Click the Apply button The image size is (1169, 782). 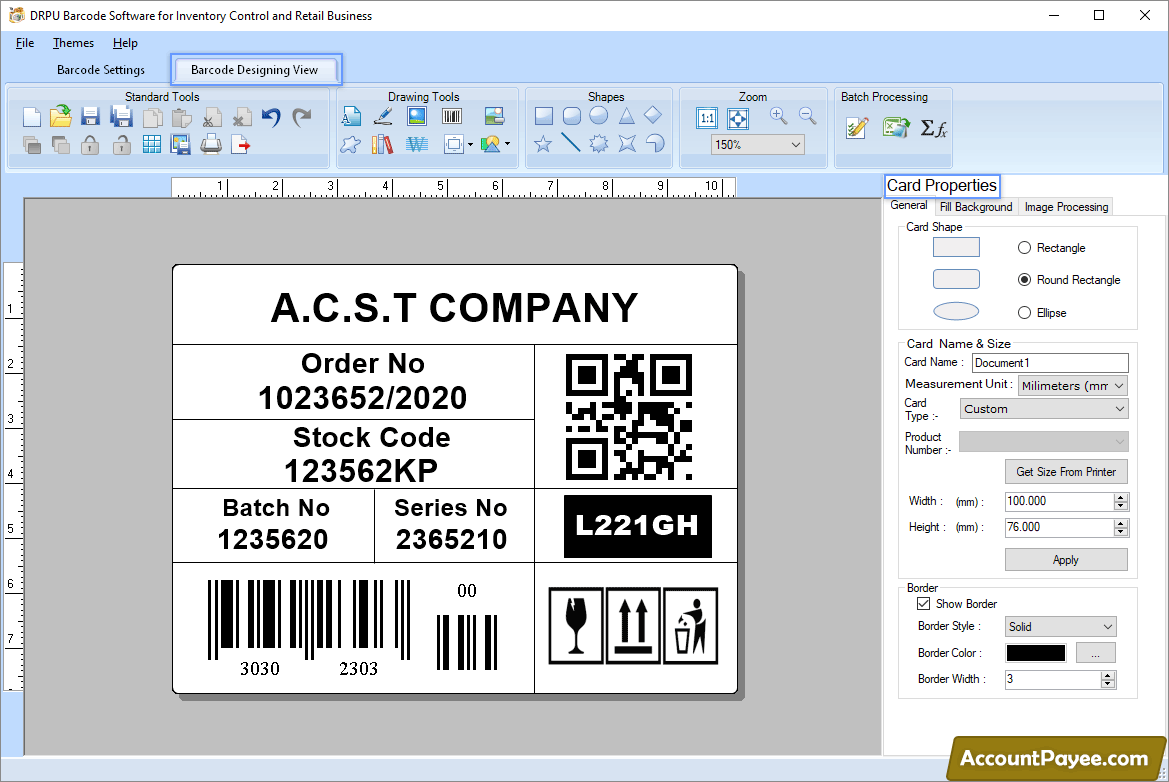(x=1066, y=560)
